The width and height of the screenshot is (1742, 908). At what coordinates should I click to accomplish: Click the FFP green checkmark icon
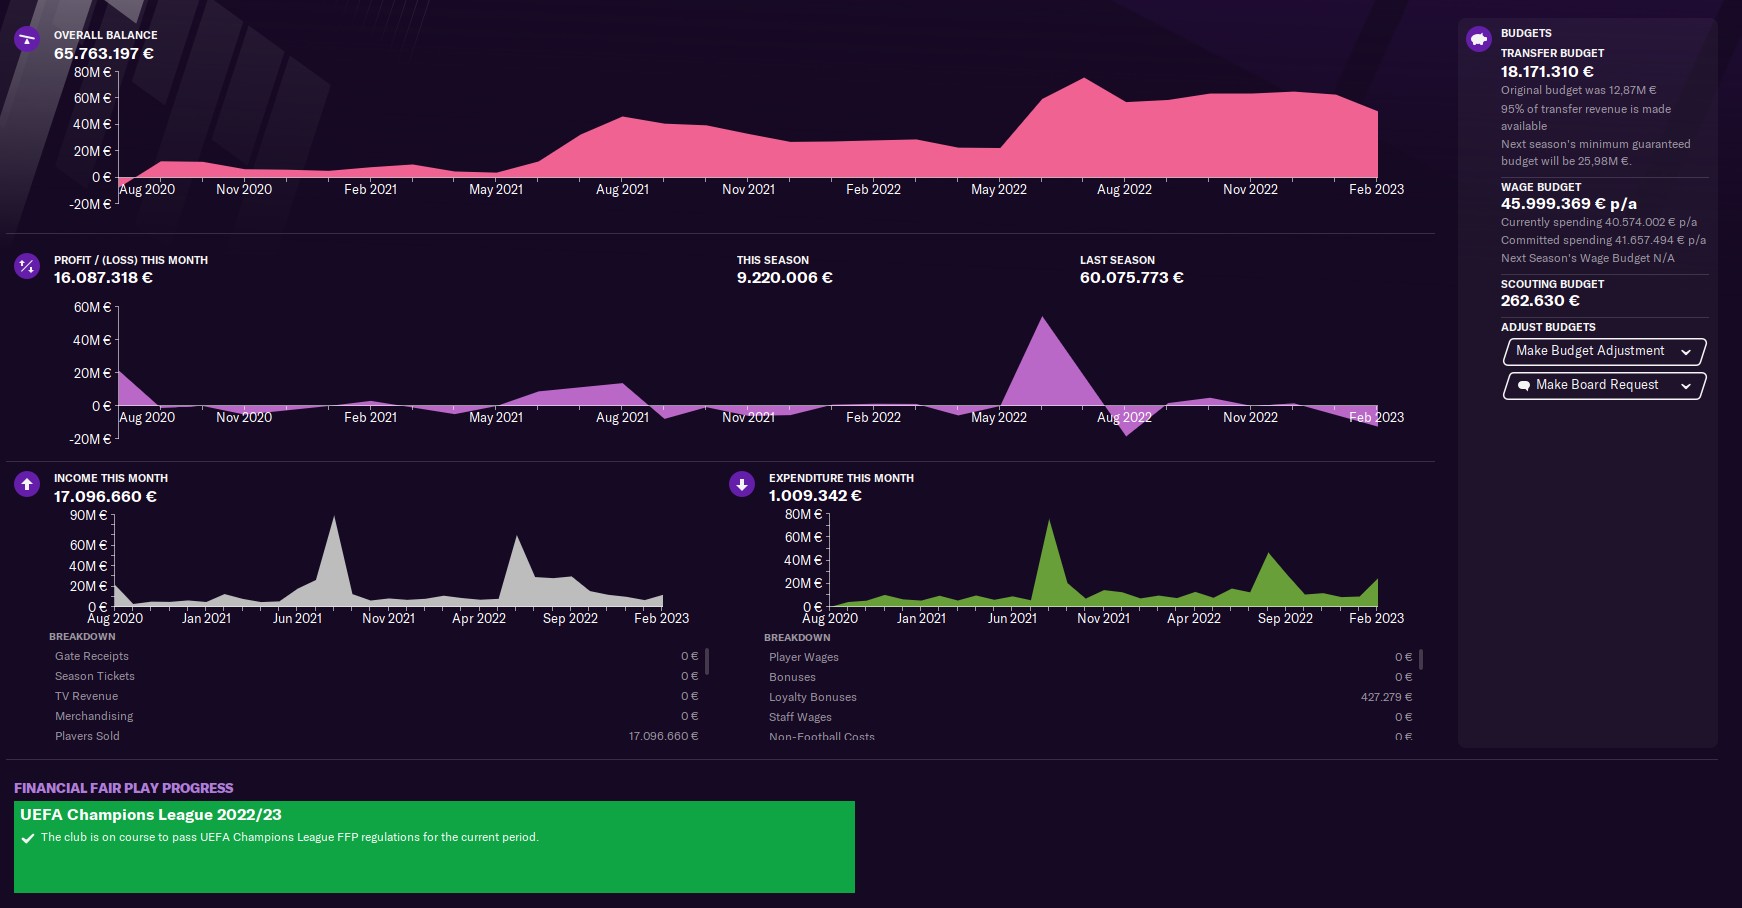tap(28, 838)
